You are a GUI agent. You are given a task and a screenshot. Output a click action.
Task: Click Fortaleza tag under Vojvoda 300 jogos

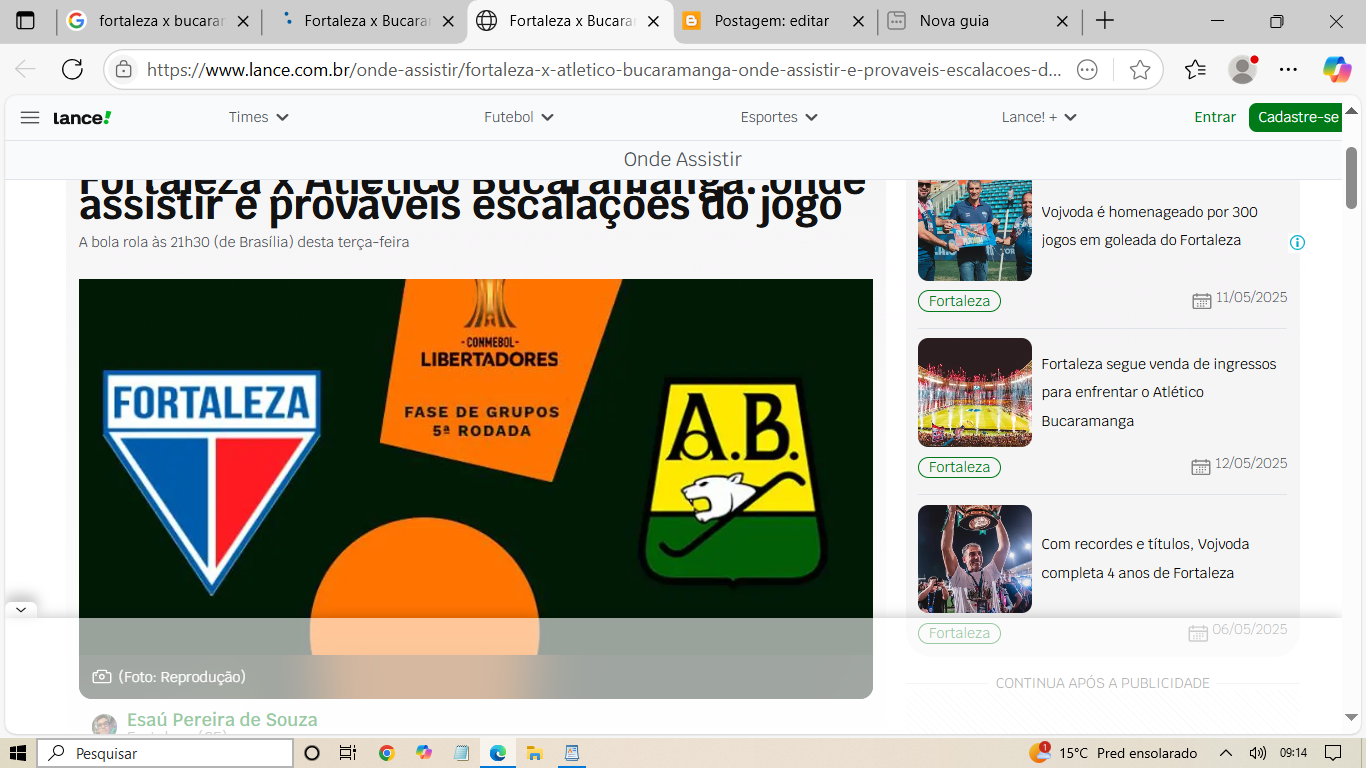(959, 301)
